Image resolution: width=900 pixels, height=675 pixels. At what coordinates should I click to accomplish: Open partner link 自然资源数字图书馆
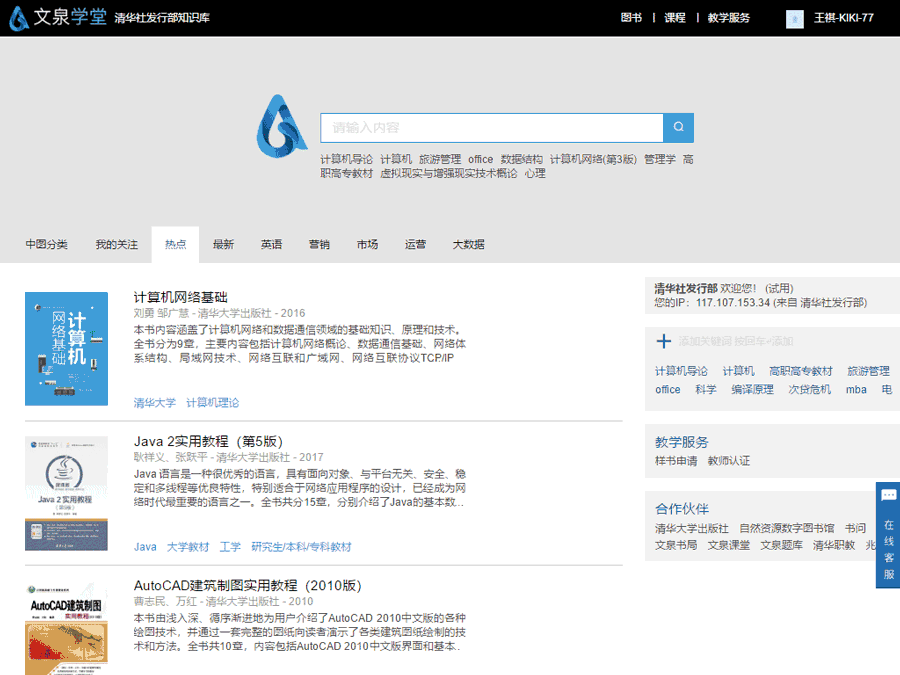click(x=787, y=529)
